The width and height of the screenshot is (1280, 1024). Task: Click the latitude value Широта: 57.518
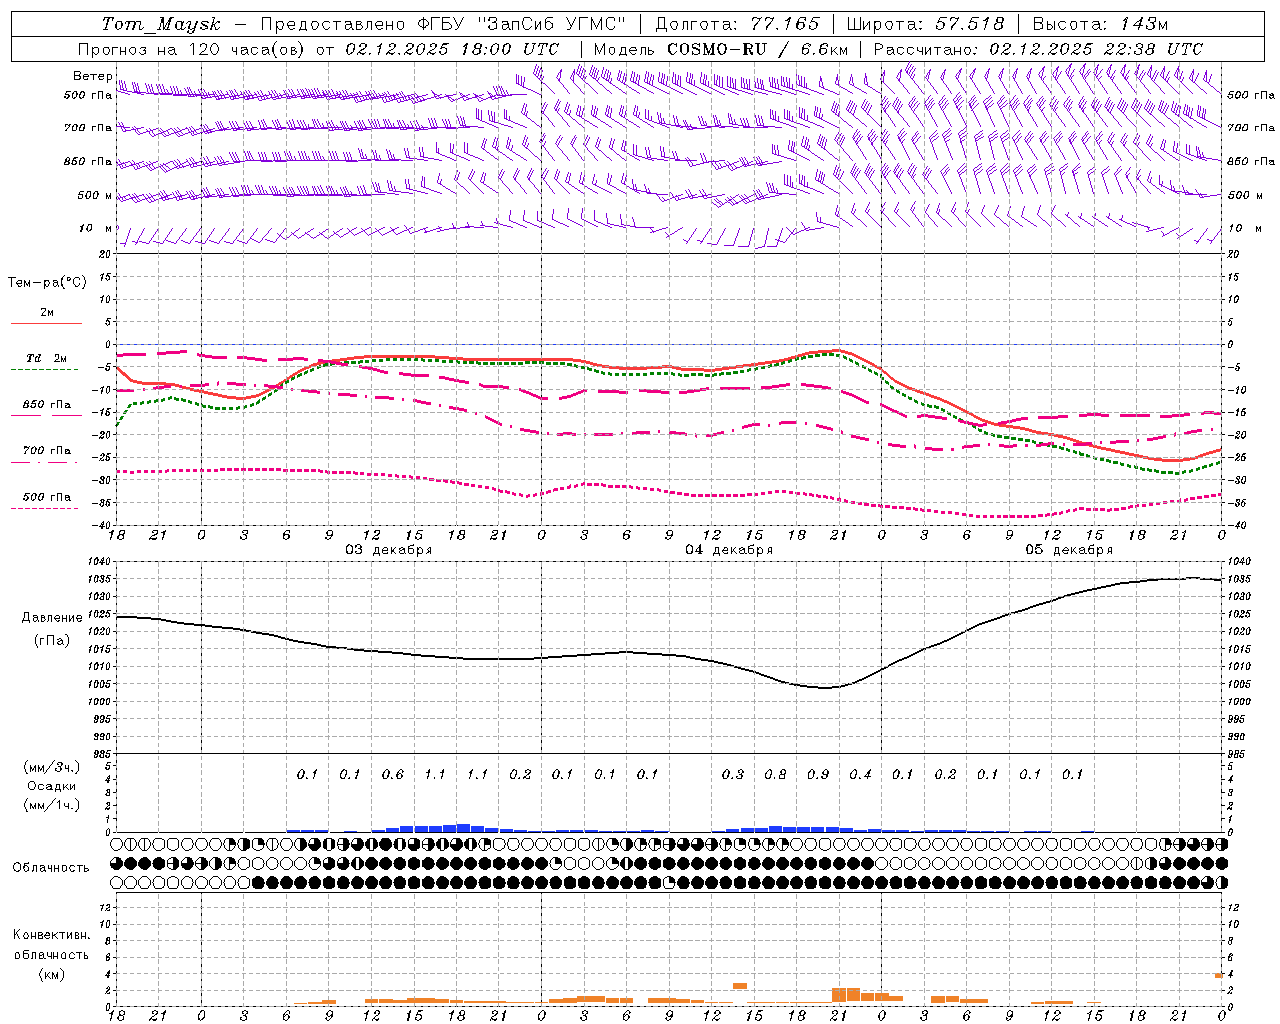(925, 24)
